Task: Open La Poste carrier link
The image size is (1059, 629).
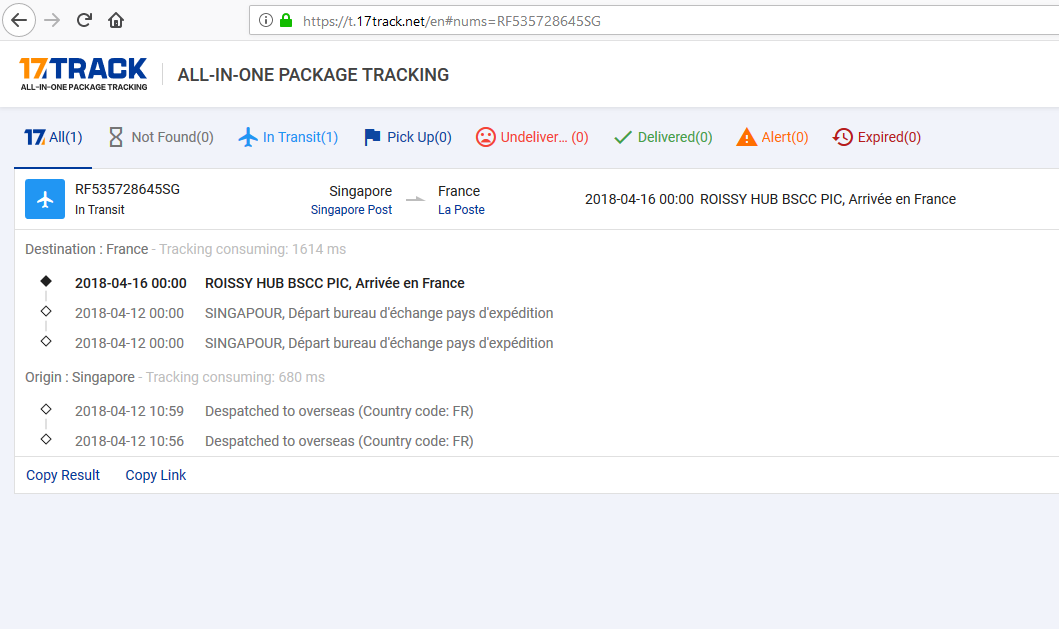Action: 461,209
